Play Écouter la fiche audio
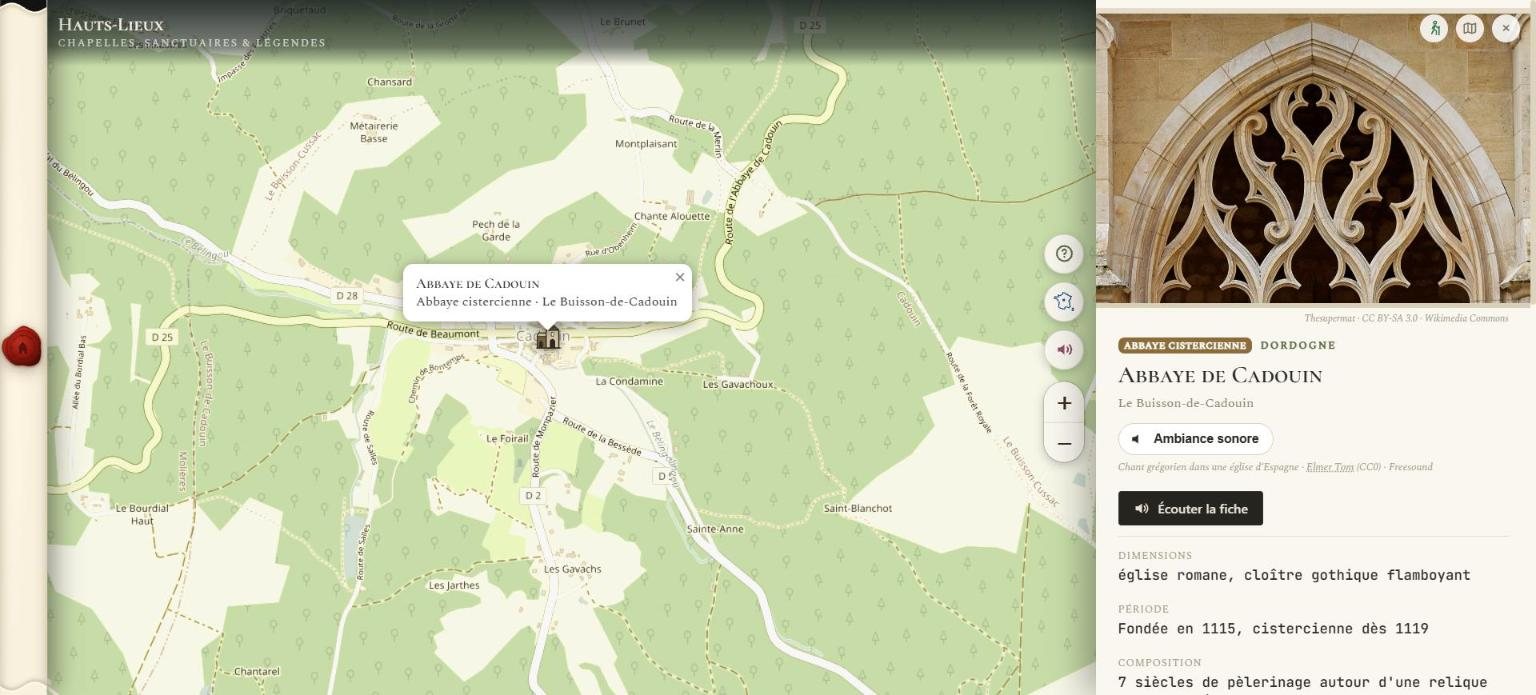Screen dimensions: 1536x695 point(1190,508)
